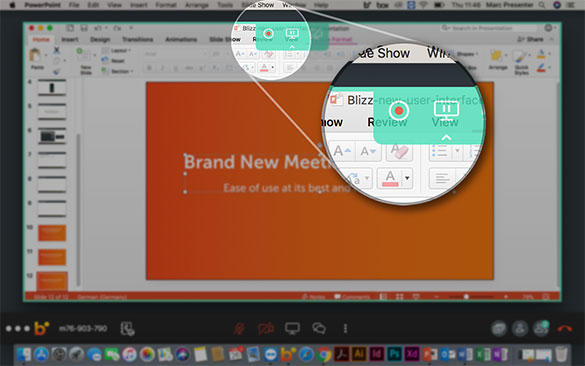Click the Home ribbon tab

point(41,39)
